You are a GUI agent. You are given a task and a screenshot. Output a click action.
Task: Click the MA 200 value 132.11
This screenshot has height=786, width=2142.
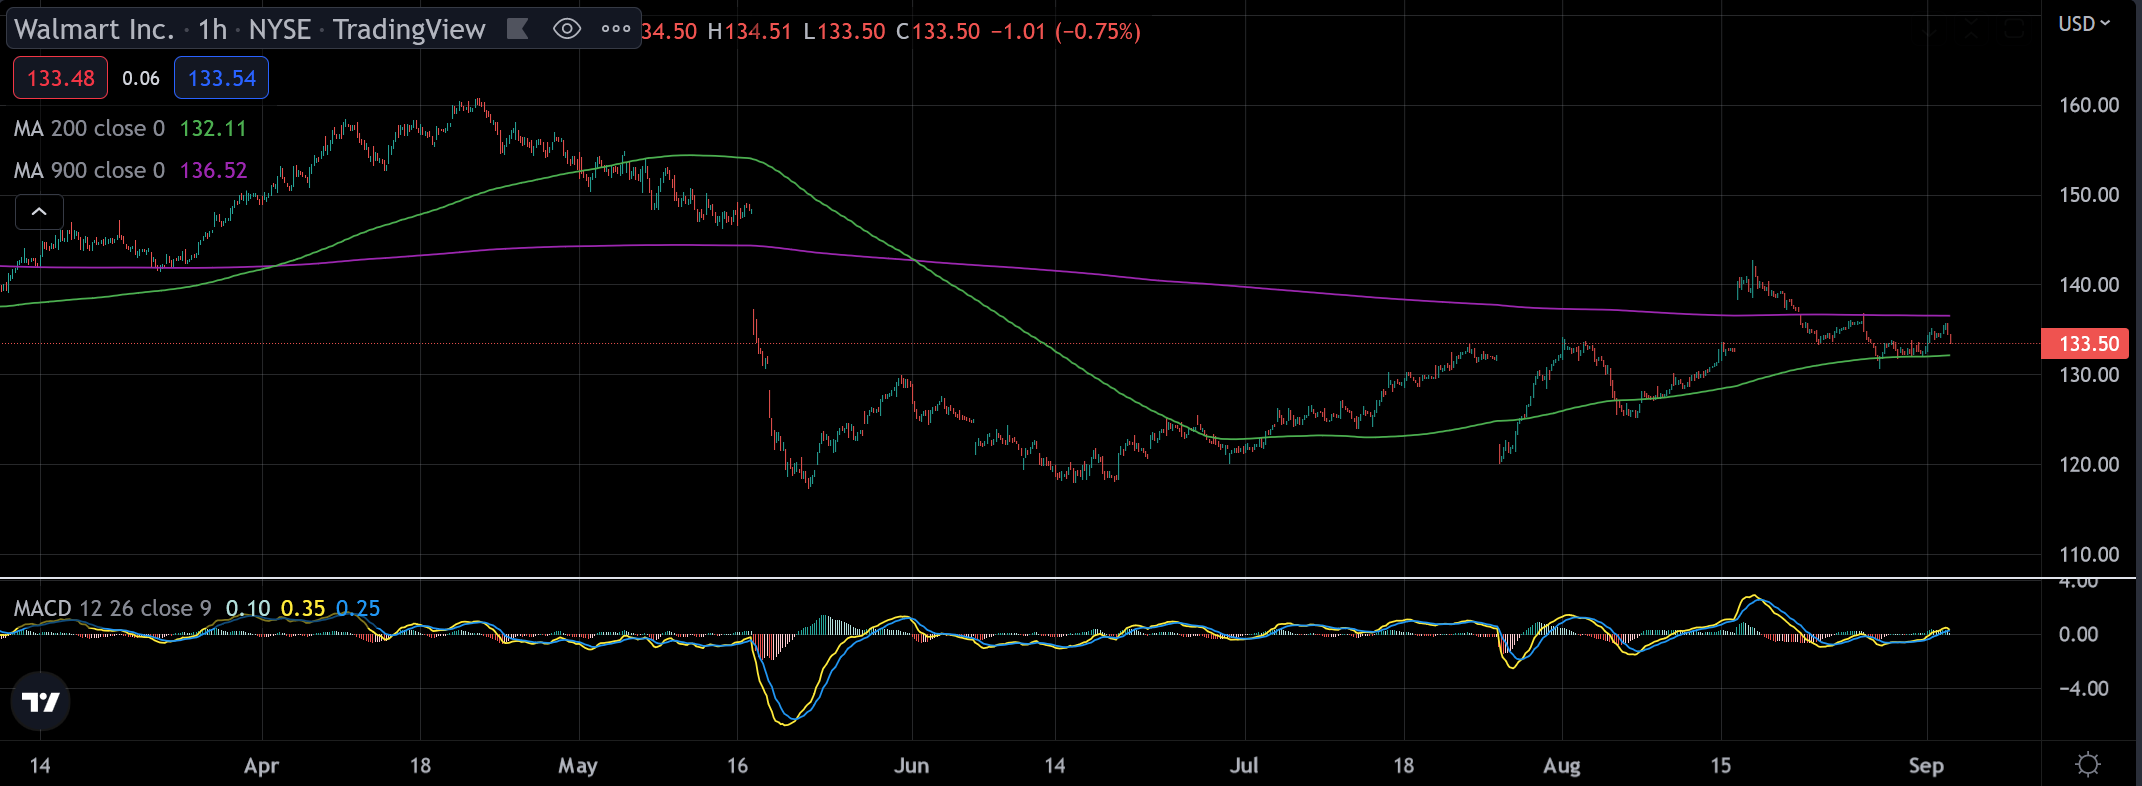coord(213,128)
